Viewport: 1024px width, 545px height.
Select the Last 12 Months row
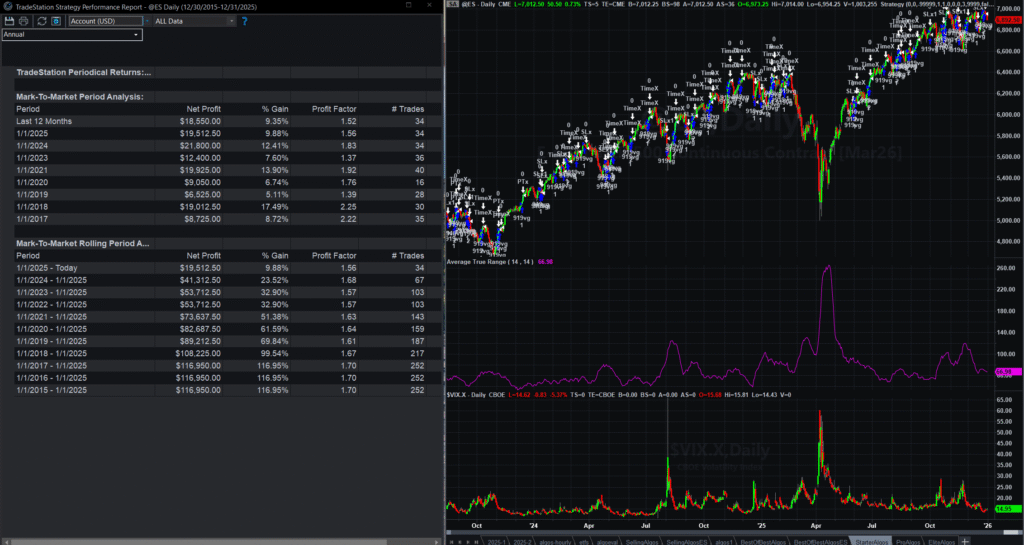pyautogui.click(x=44, y=121)
